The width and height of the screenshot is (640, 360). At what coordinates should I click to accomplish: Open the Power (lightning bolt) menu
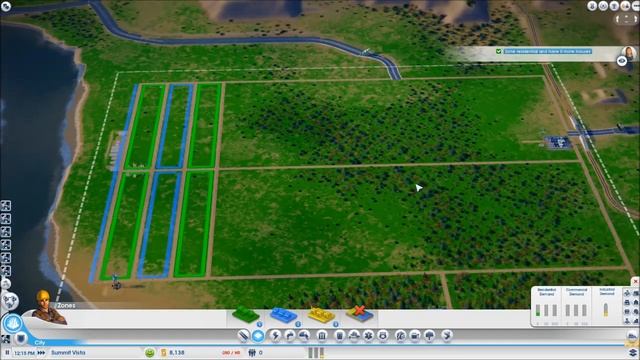pyautogui.click(x=276, y=336)
